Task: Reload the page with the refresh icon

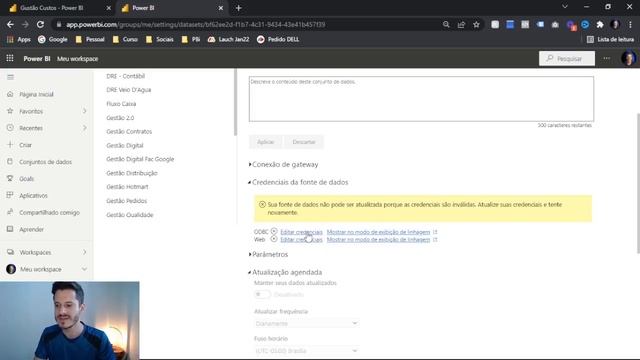Action: coord(40,24)
